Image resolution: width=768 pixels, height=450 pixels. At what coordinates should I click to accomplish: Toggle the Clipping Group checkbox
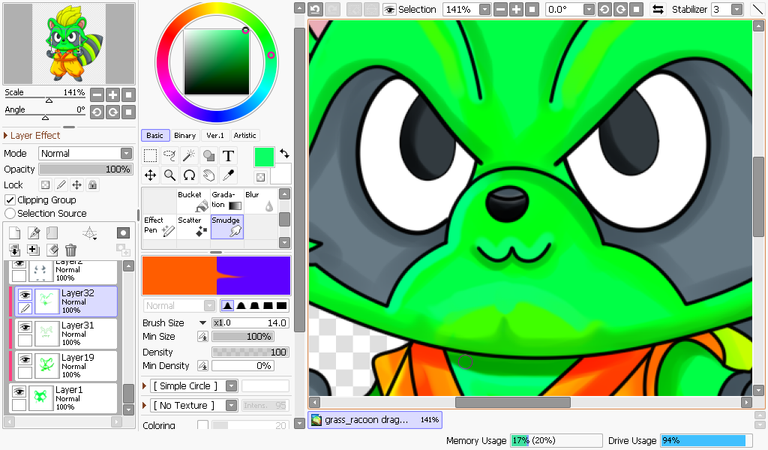point(10,200)
